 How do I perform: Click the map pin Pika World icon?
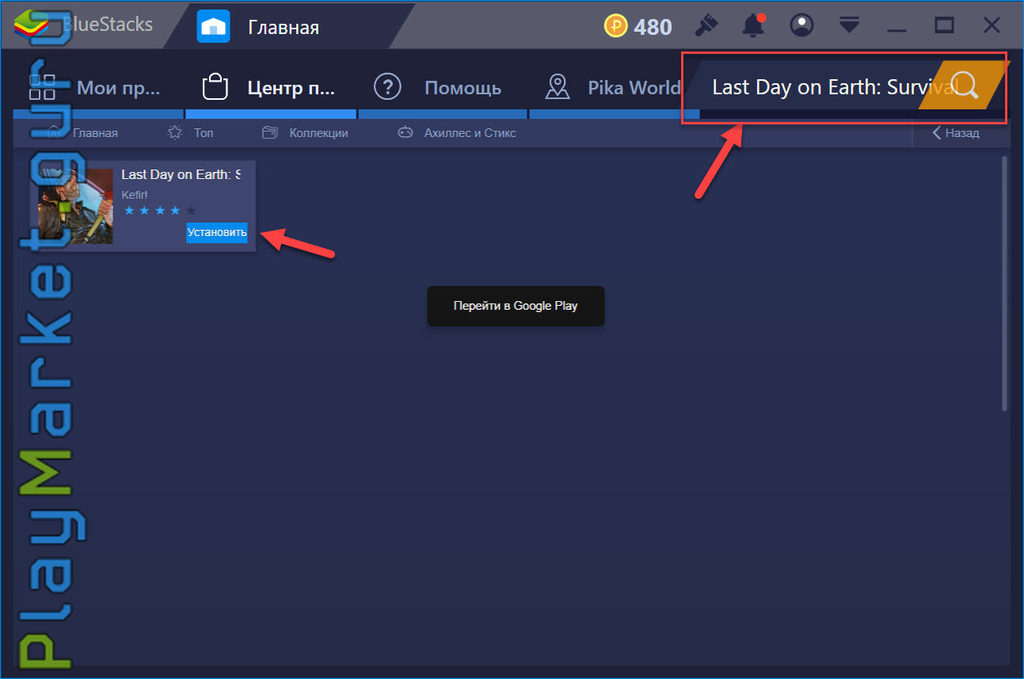tap(557, 86)
